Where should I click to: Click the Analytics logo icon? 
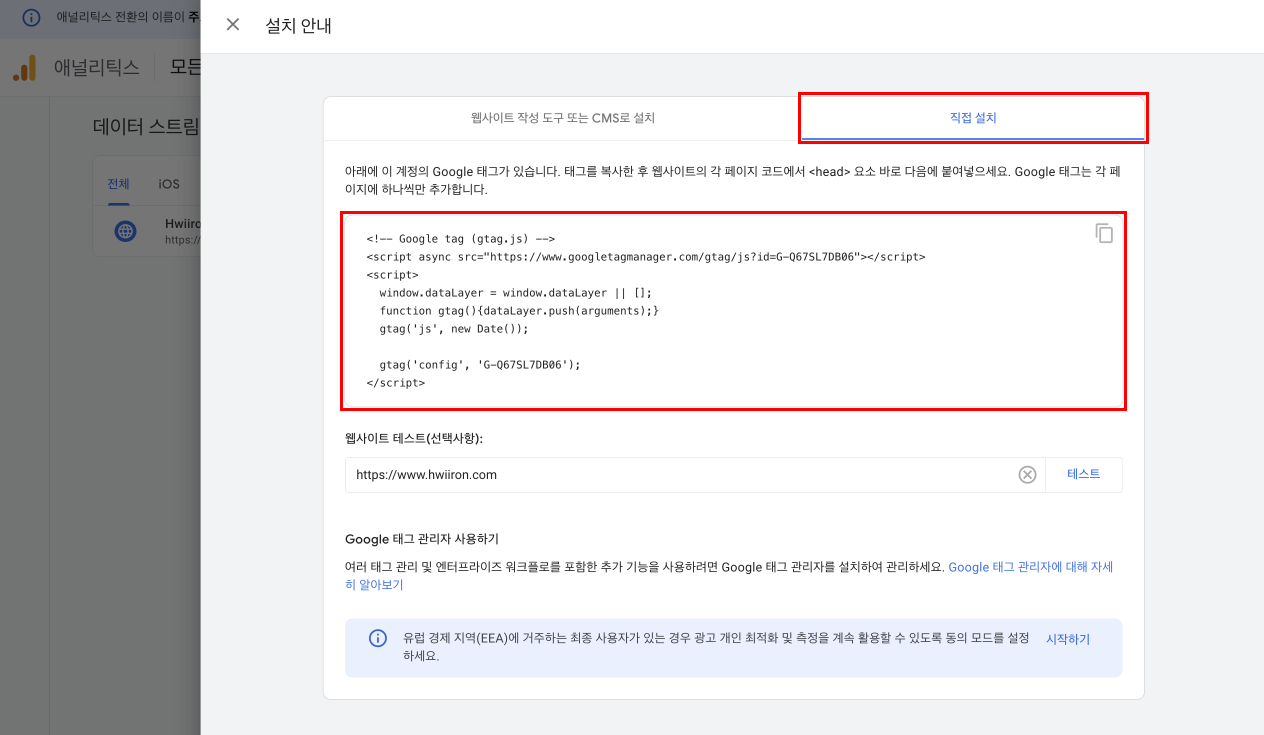click(x=25, y=68)
